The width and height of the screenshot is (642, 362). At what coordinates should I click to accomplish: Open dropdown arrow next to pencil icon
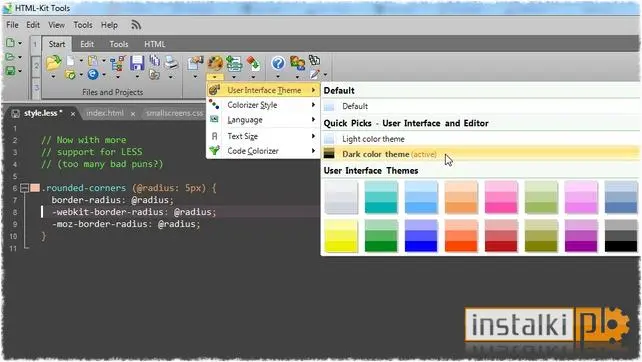(x=325, y=75)
